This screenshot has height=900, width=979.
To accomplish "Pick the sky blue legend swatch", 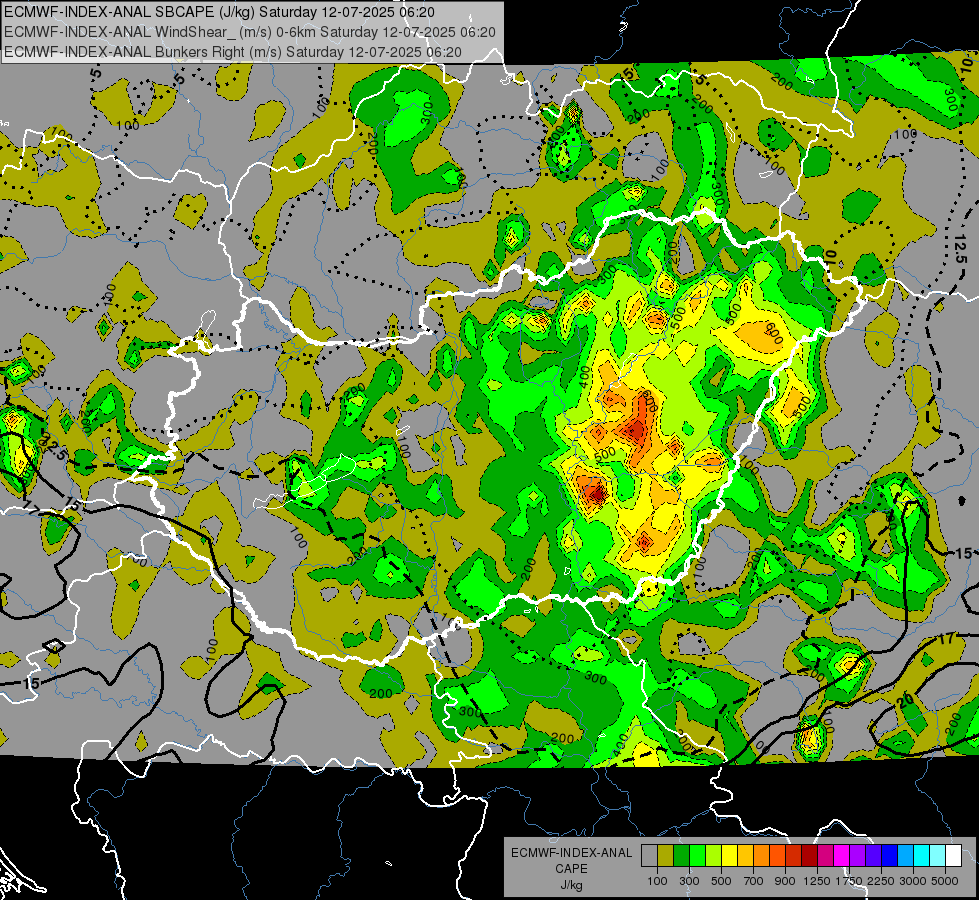I will point(906,856).
